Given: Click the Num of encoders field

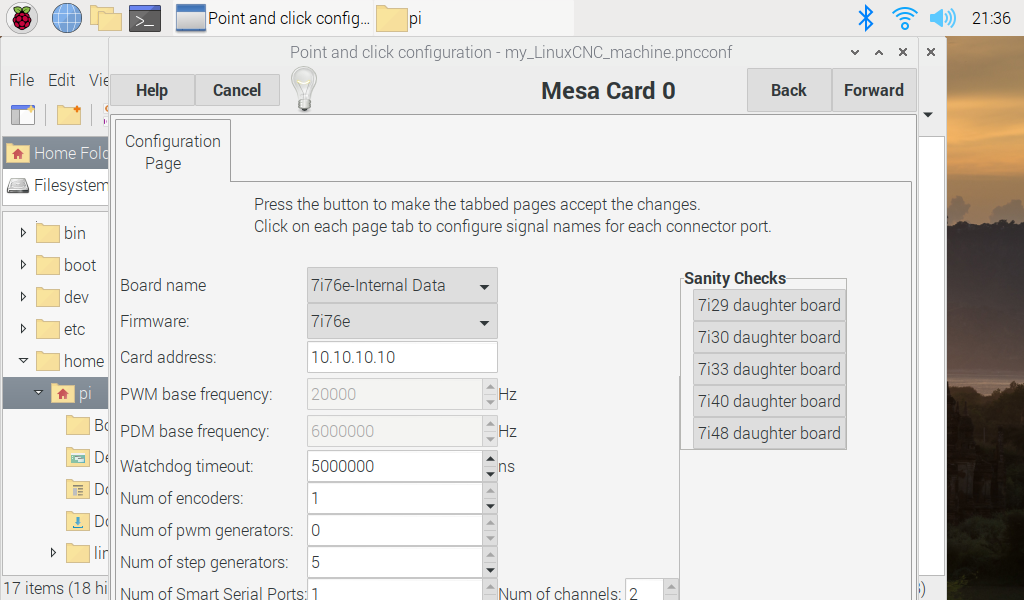Looking at the screenshot, I should (395, 498).
